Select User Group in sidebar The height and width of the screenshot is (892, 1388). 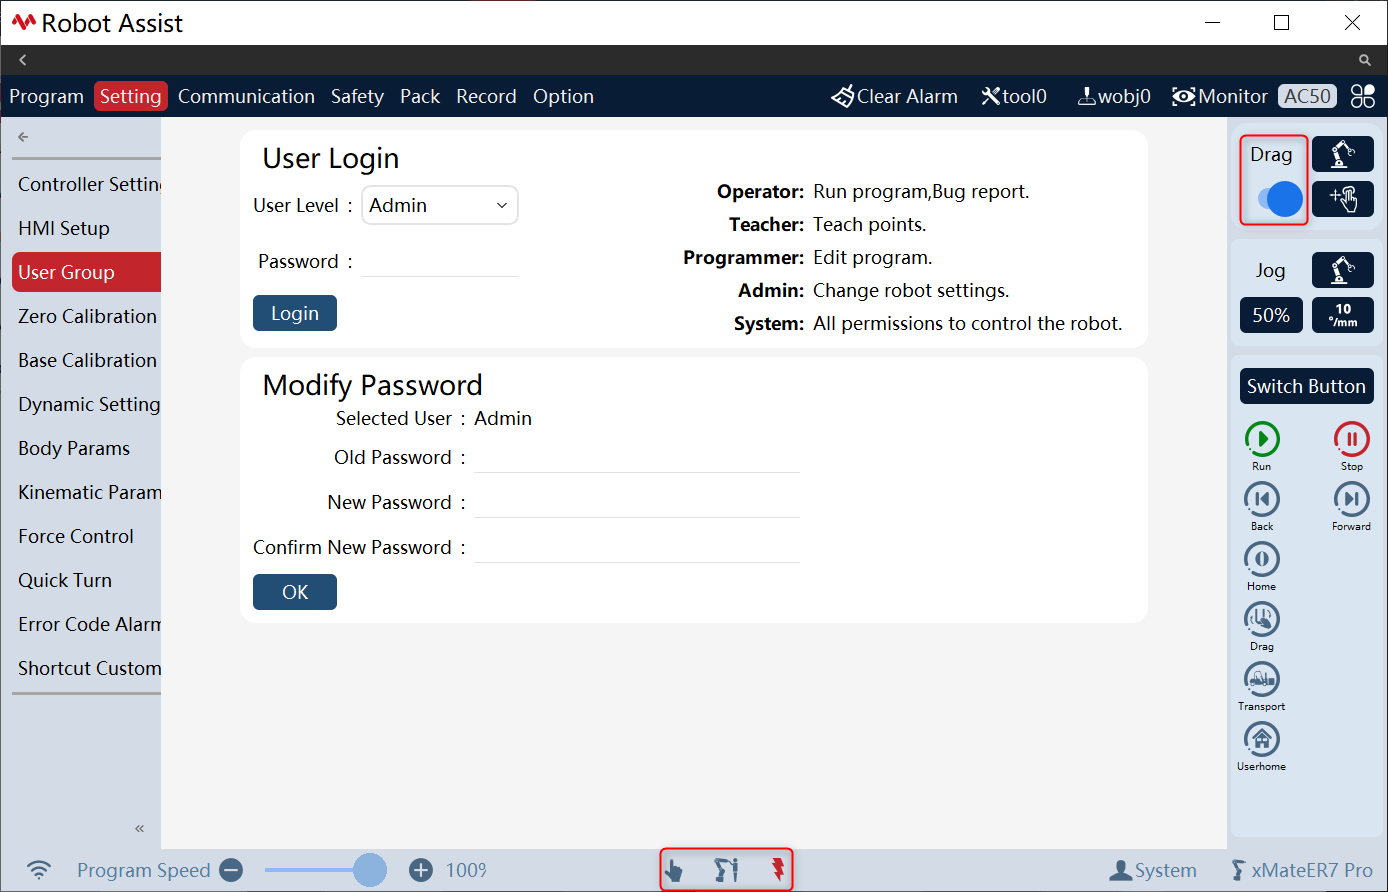87,272
